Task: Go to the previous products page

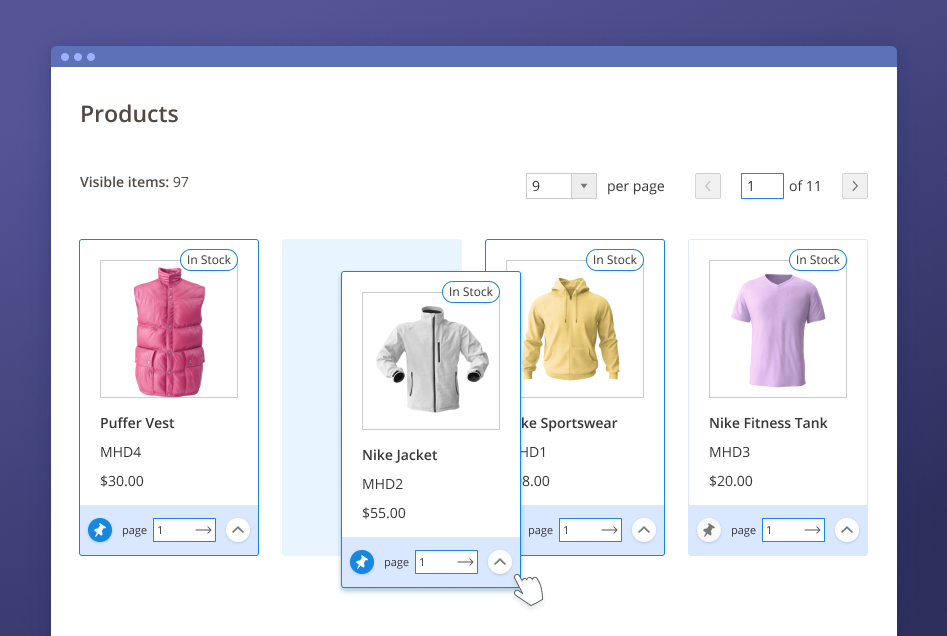Action: [x=708, y=186]
